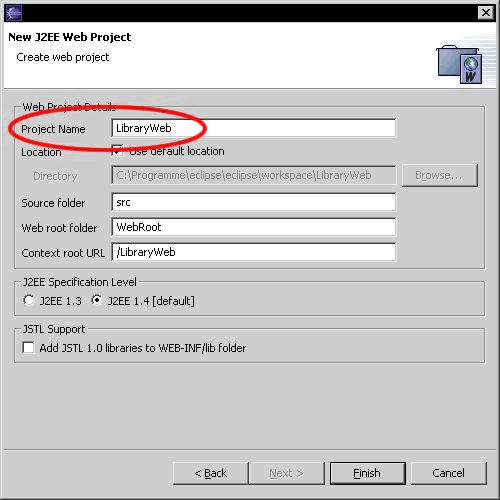Click the Eclipse icon in the title bar
This screenshot has height=500, width=500.
click(14, 13)
